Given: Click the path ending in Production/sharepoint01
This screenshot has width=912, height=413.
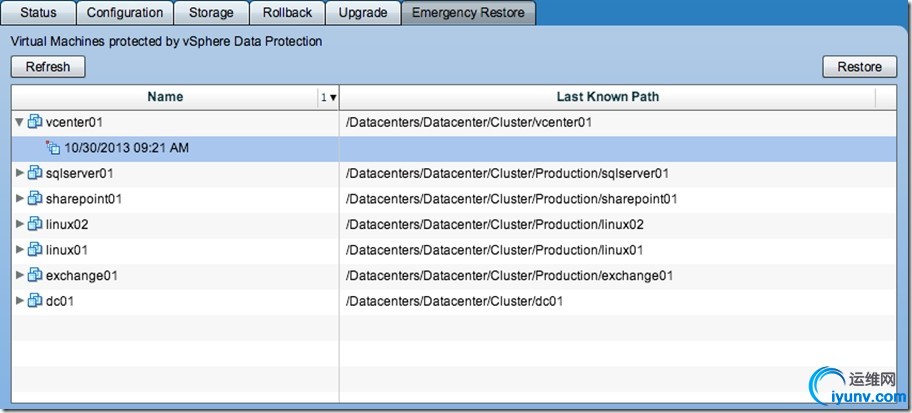Looking at the screenshot, I should [x=511, y=198].
